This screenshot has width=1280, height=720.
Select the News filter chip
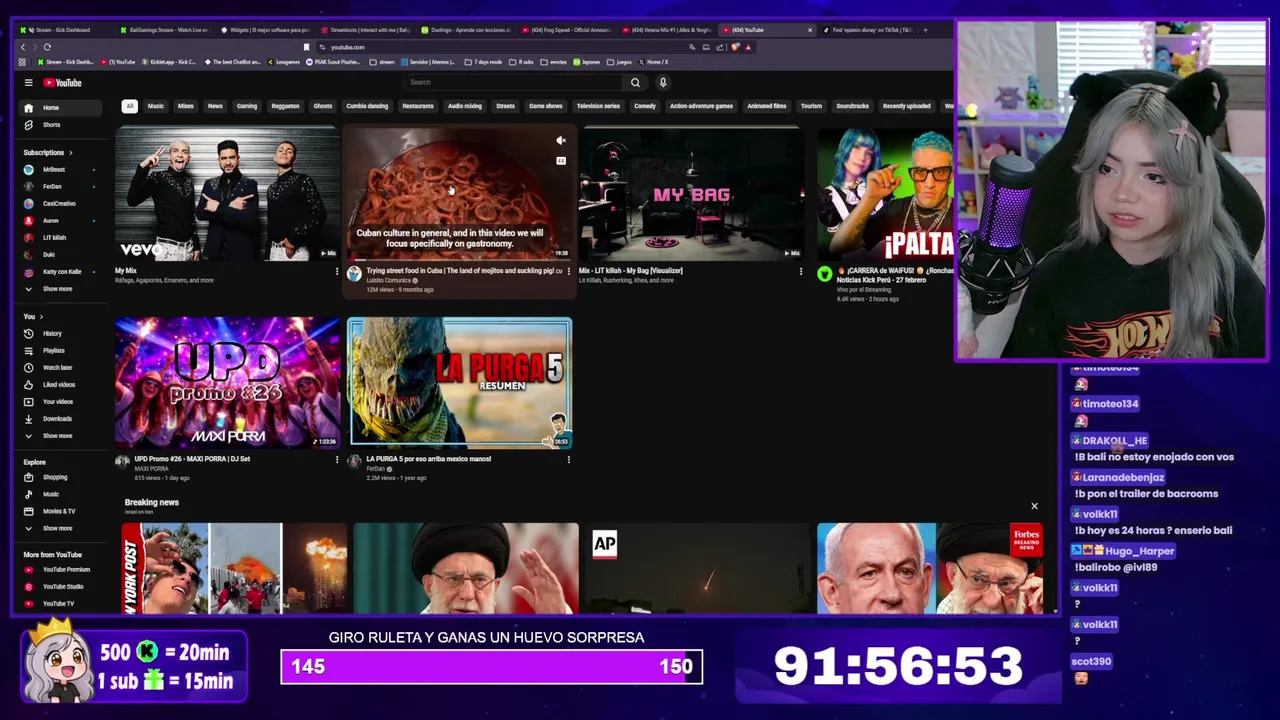pyautogui.click(x=215, y=106)
